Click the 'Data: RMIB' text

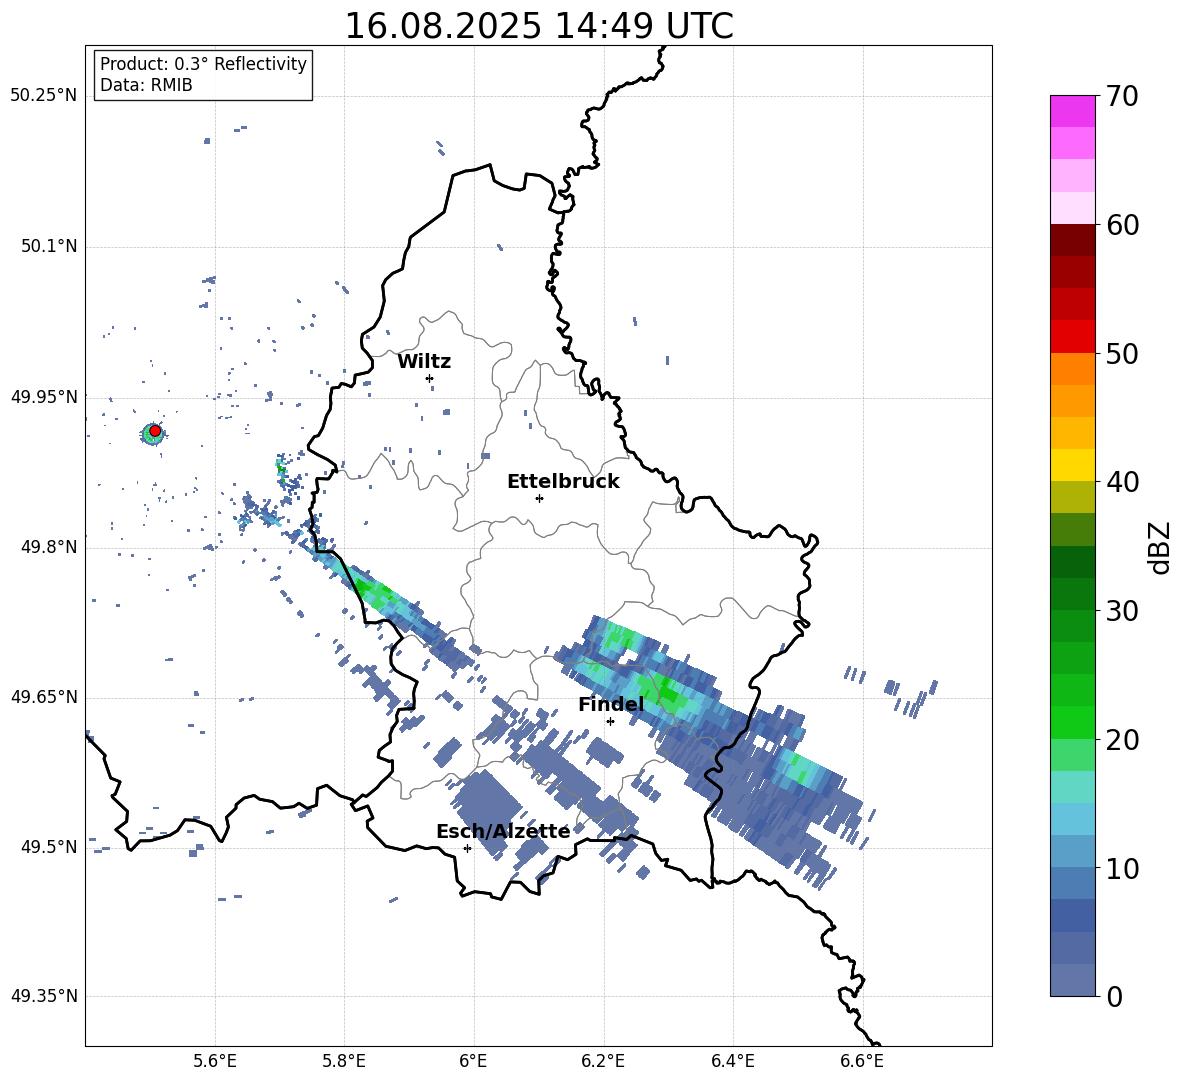click(146, 85)
